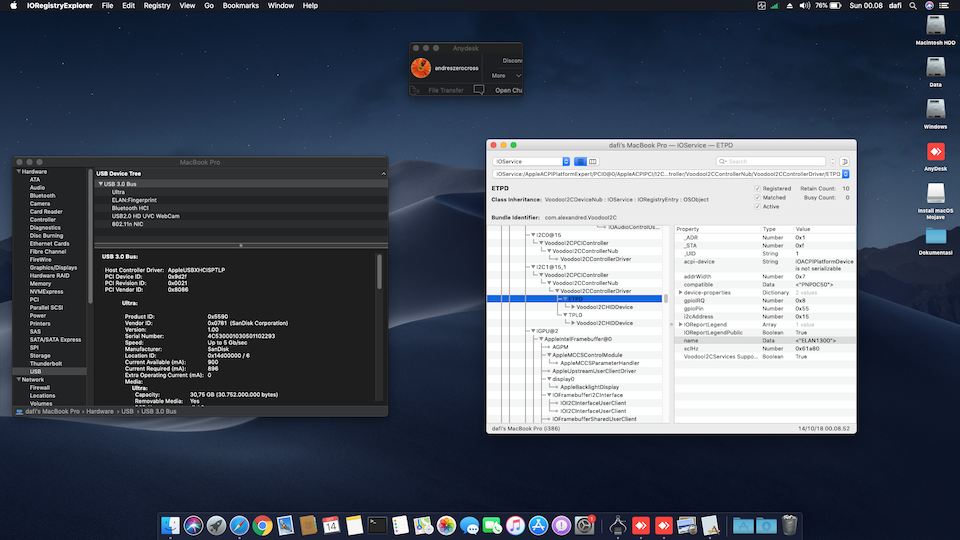This screenshot has width=960, height=540.
Task: Open App Store from the dock
Action: click(538, 524)
